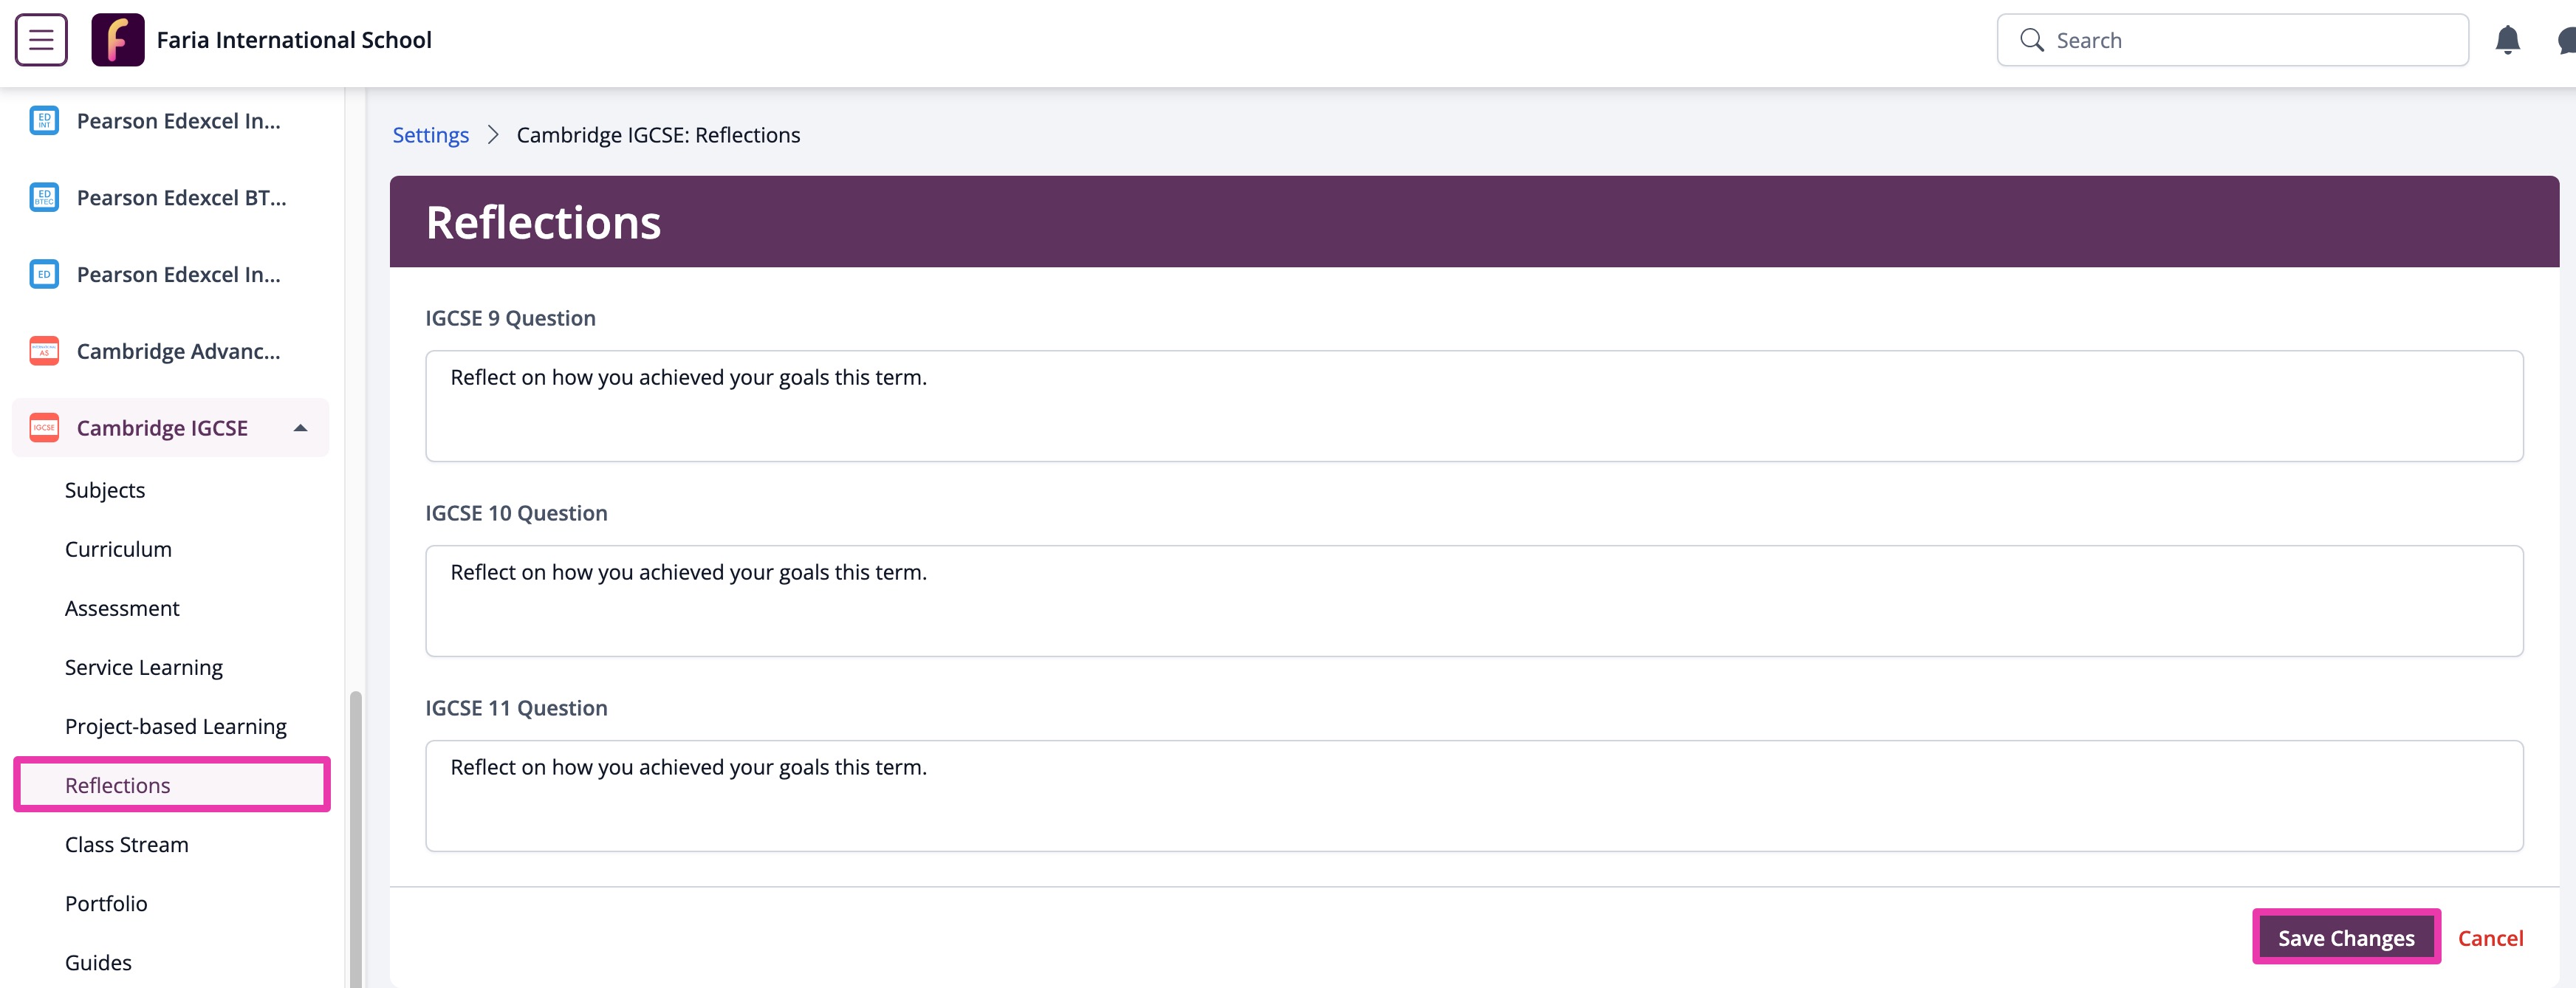Select the Pearson Edexcel BTEC programme icon
This screenshot has height=988, width=2576.
[x=44, y=197]
